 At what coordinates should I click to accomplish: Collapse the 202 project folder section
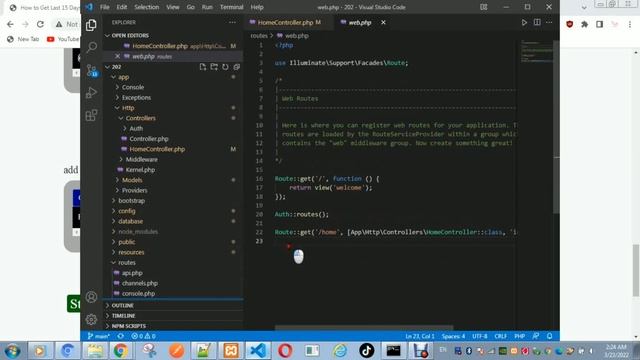116,67
